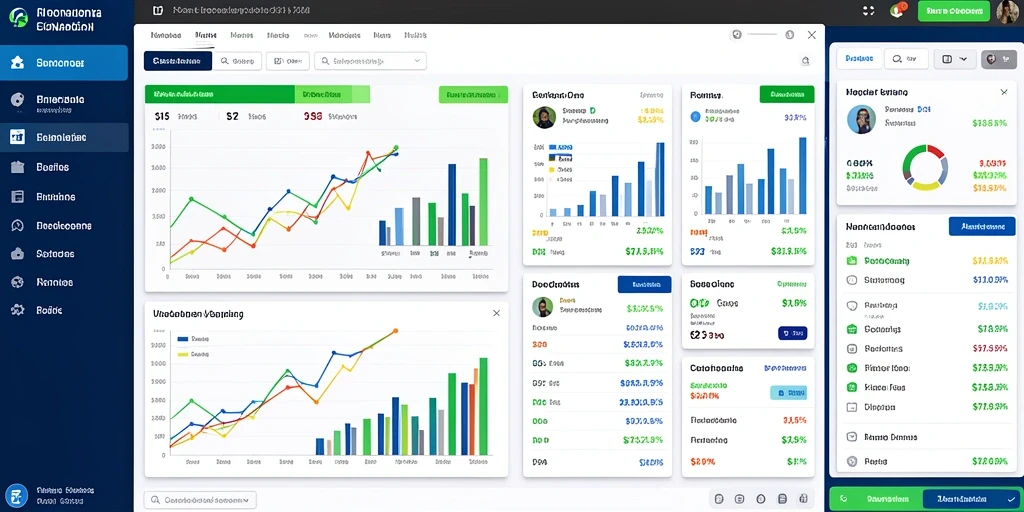Open the last tab in the main tab strip
1024x512 pixels.
tap(415, 35)
